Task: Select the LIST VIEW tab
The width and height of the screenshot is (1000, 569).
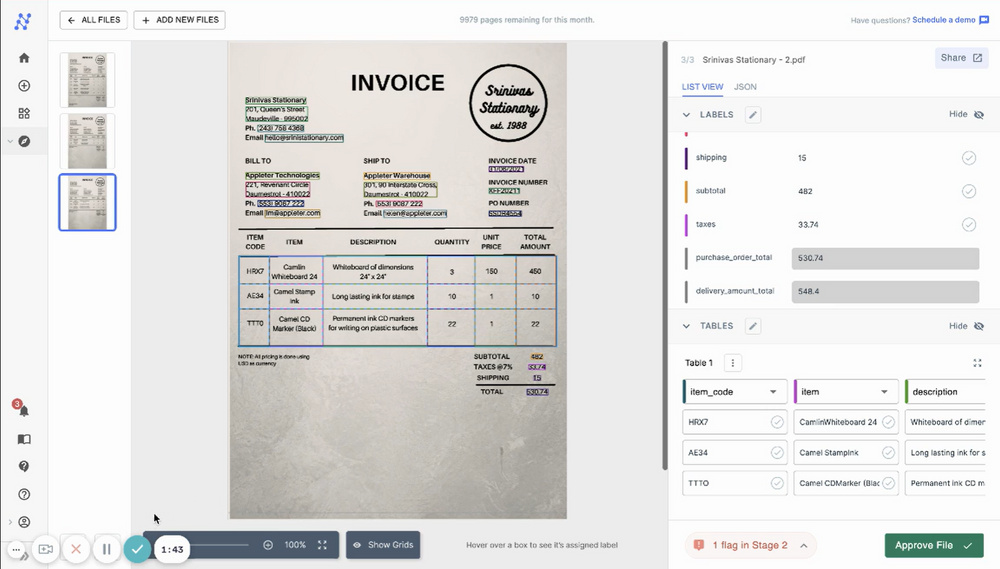Action: tap(702, 87)
